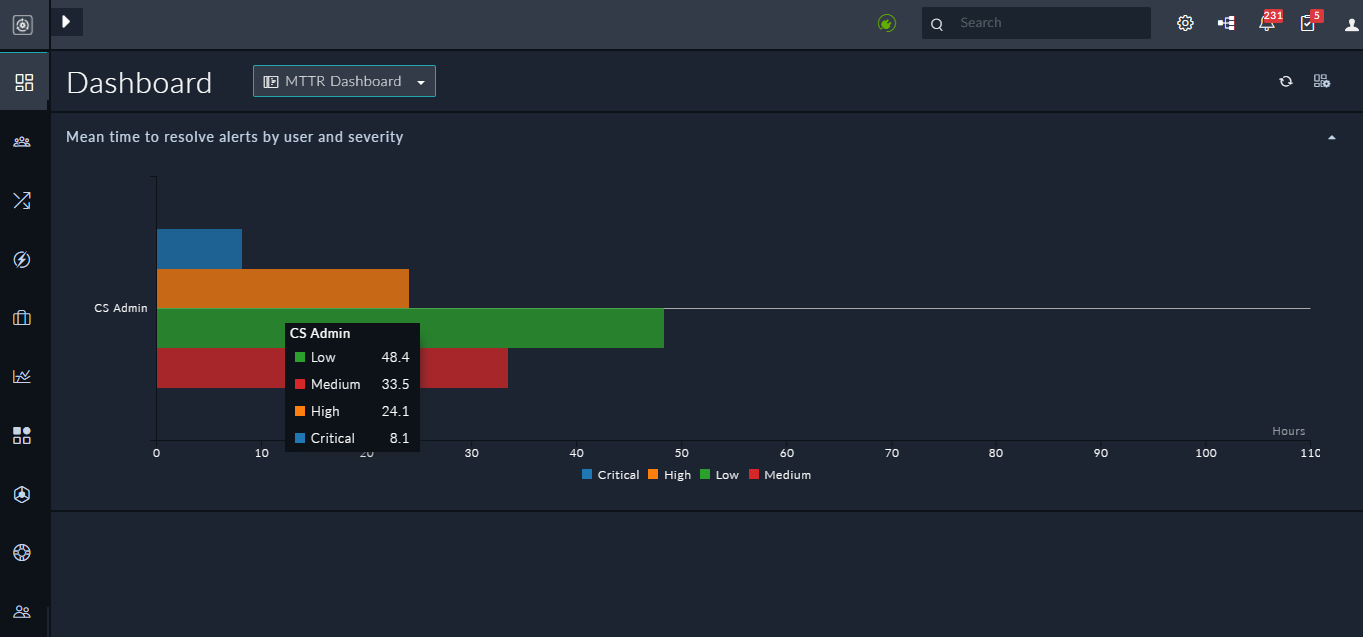Open the application settings gear
The width and height of the screenshot is (1363, 637).
pyautogui.click(x=1185, y=22)
